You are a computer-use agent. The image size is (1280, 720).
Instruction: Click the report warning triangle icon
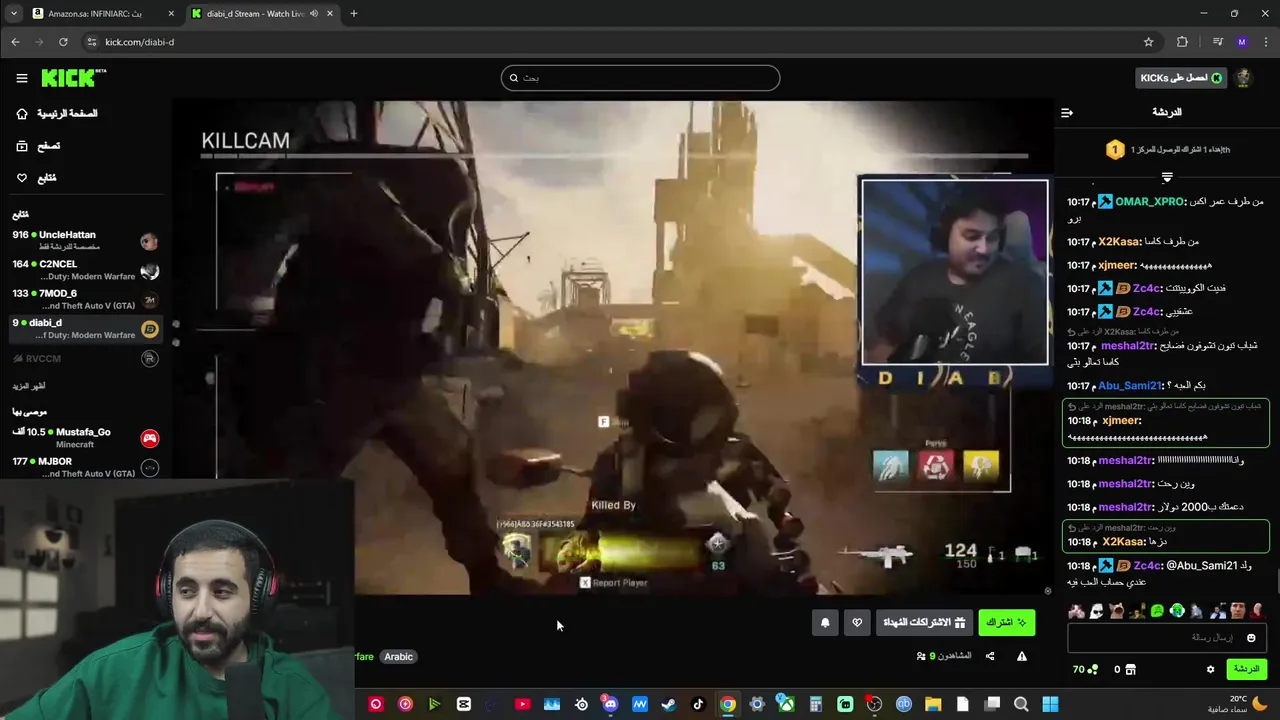point(1022,656)
